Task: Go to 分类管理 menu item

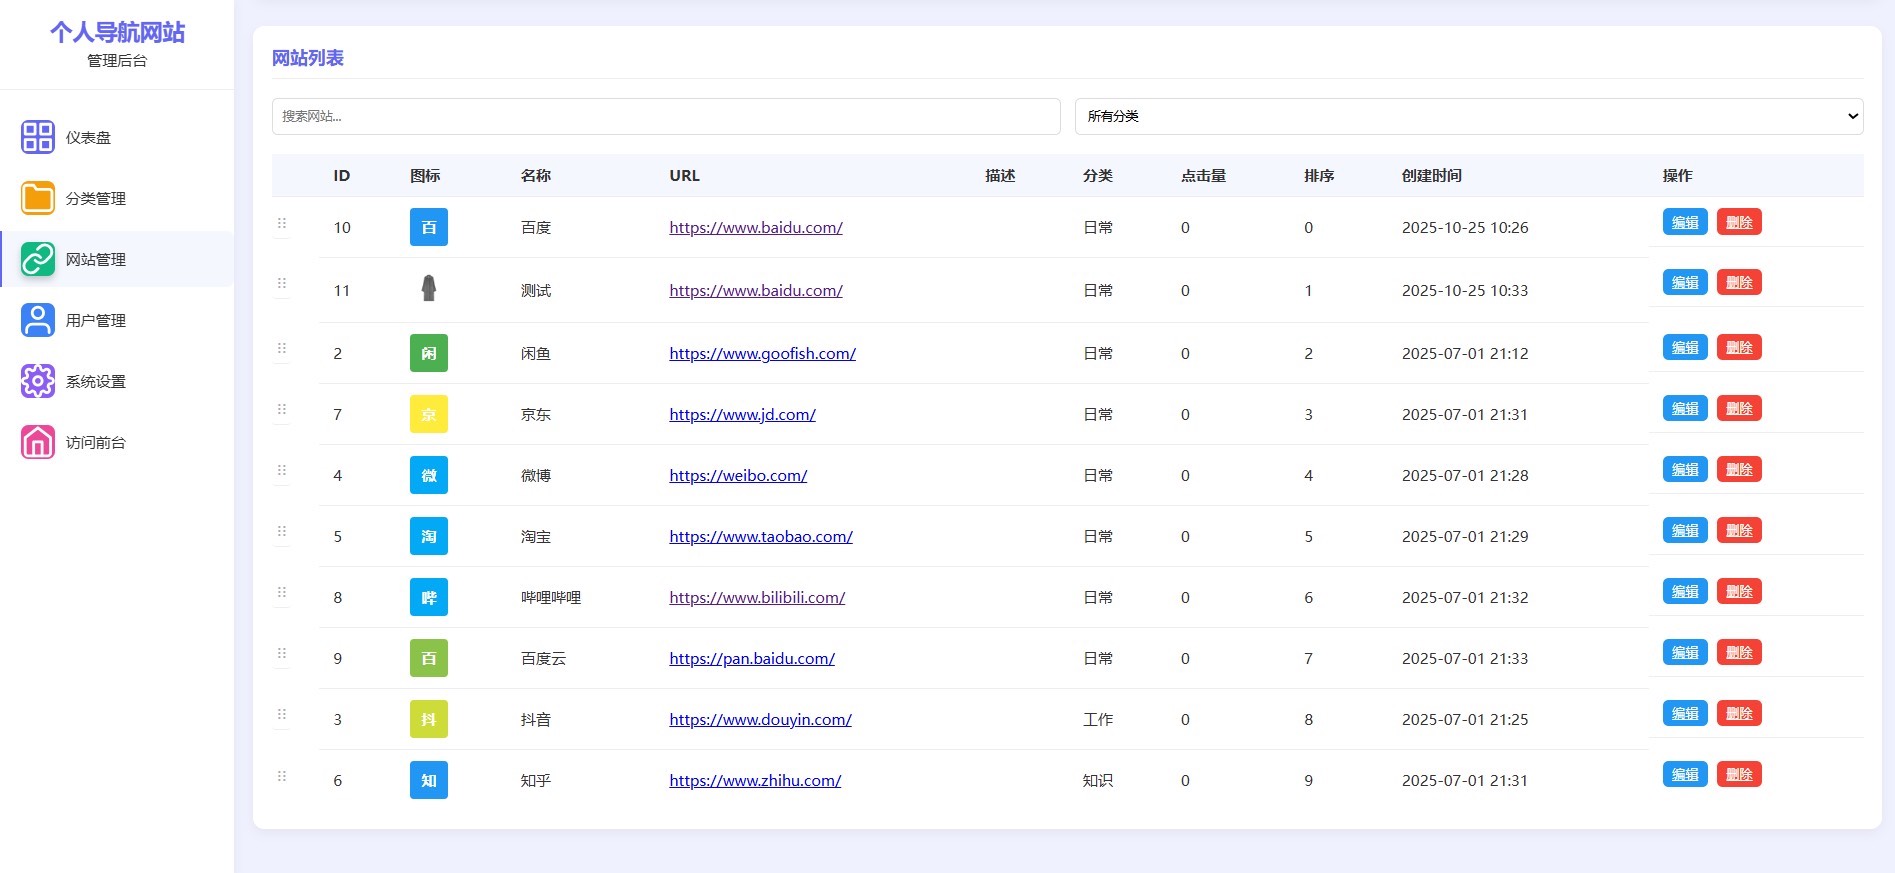Action: [x=96, y=198]
